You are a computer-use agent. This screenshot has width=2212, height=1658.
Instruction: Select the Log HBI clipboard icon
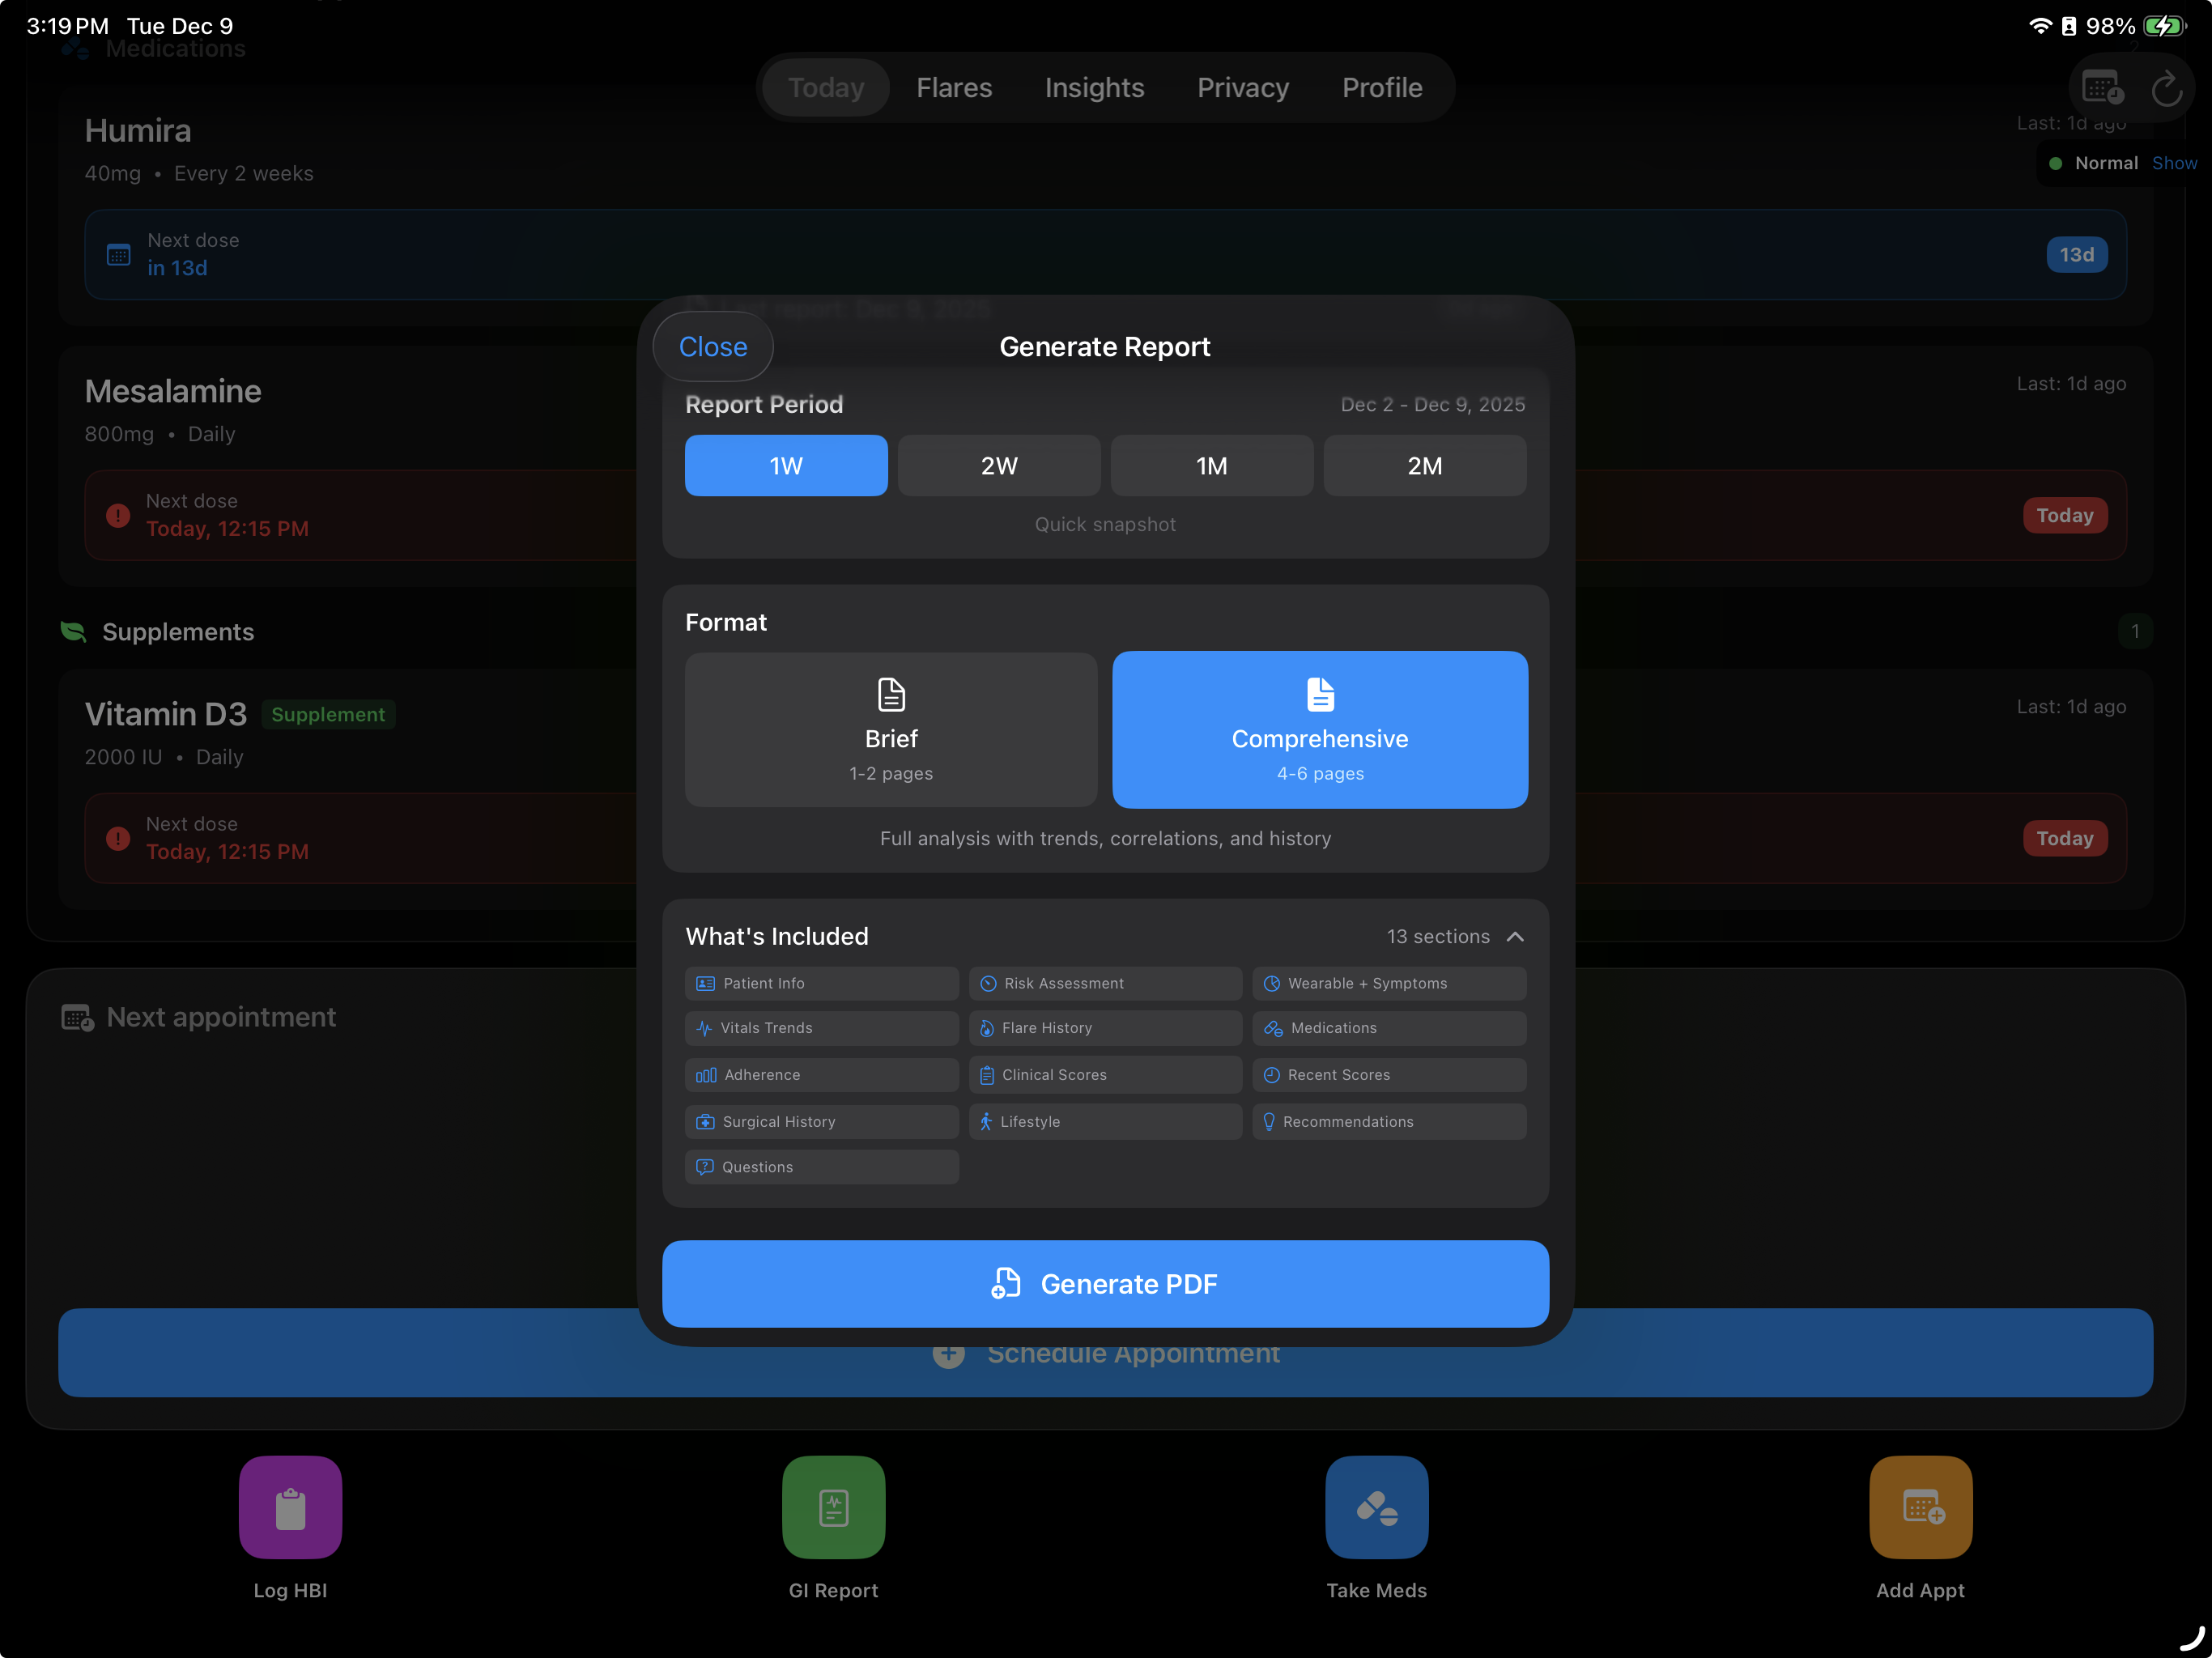pyautogui.click(x=290, y=1508)
